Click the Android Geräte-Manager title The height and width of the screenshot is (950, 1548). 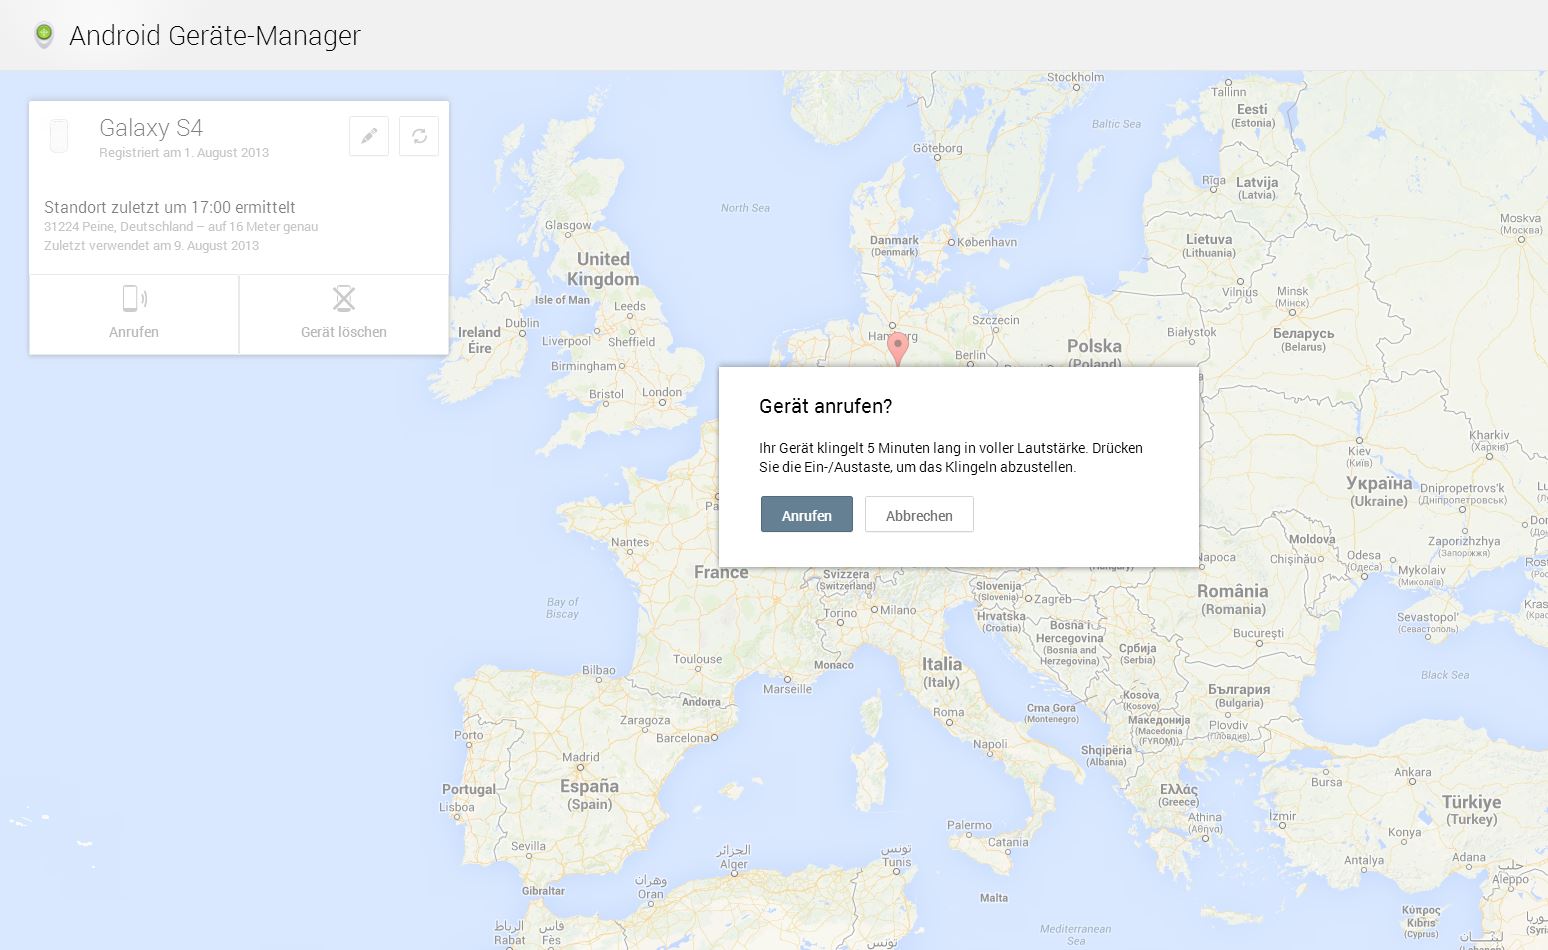pos(215,36)
